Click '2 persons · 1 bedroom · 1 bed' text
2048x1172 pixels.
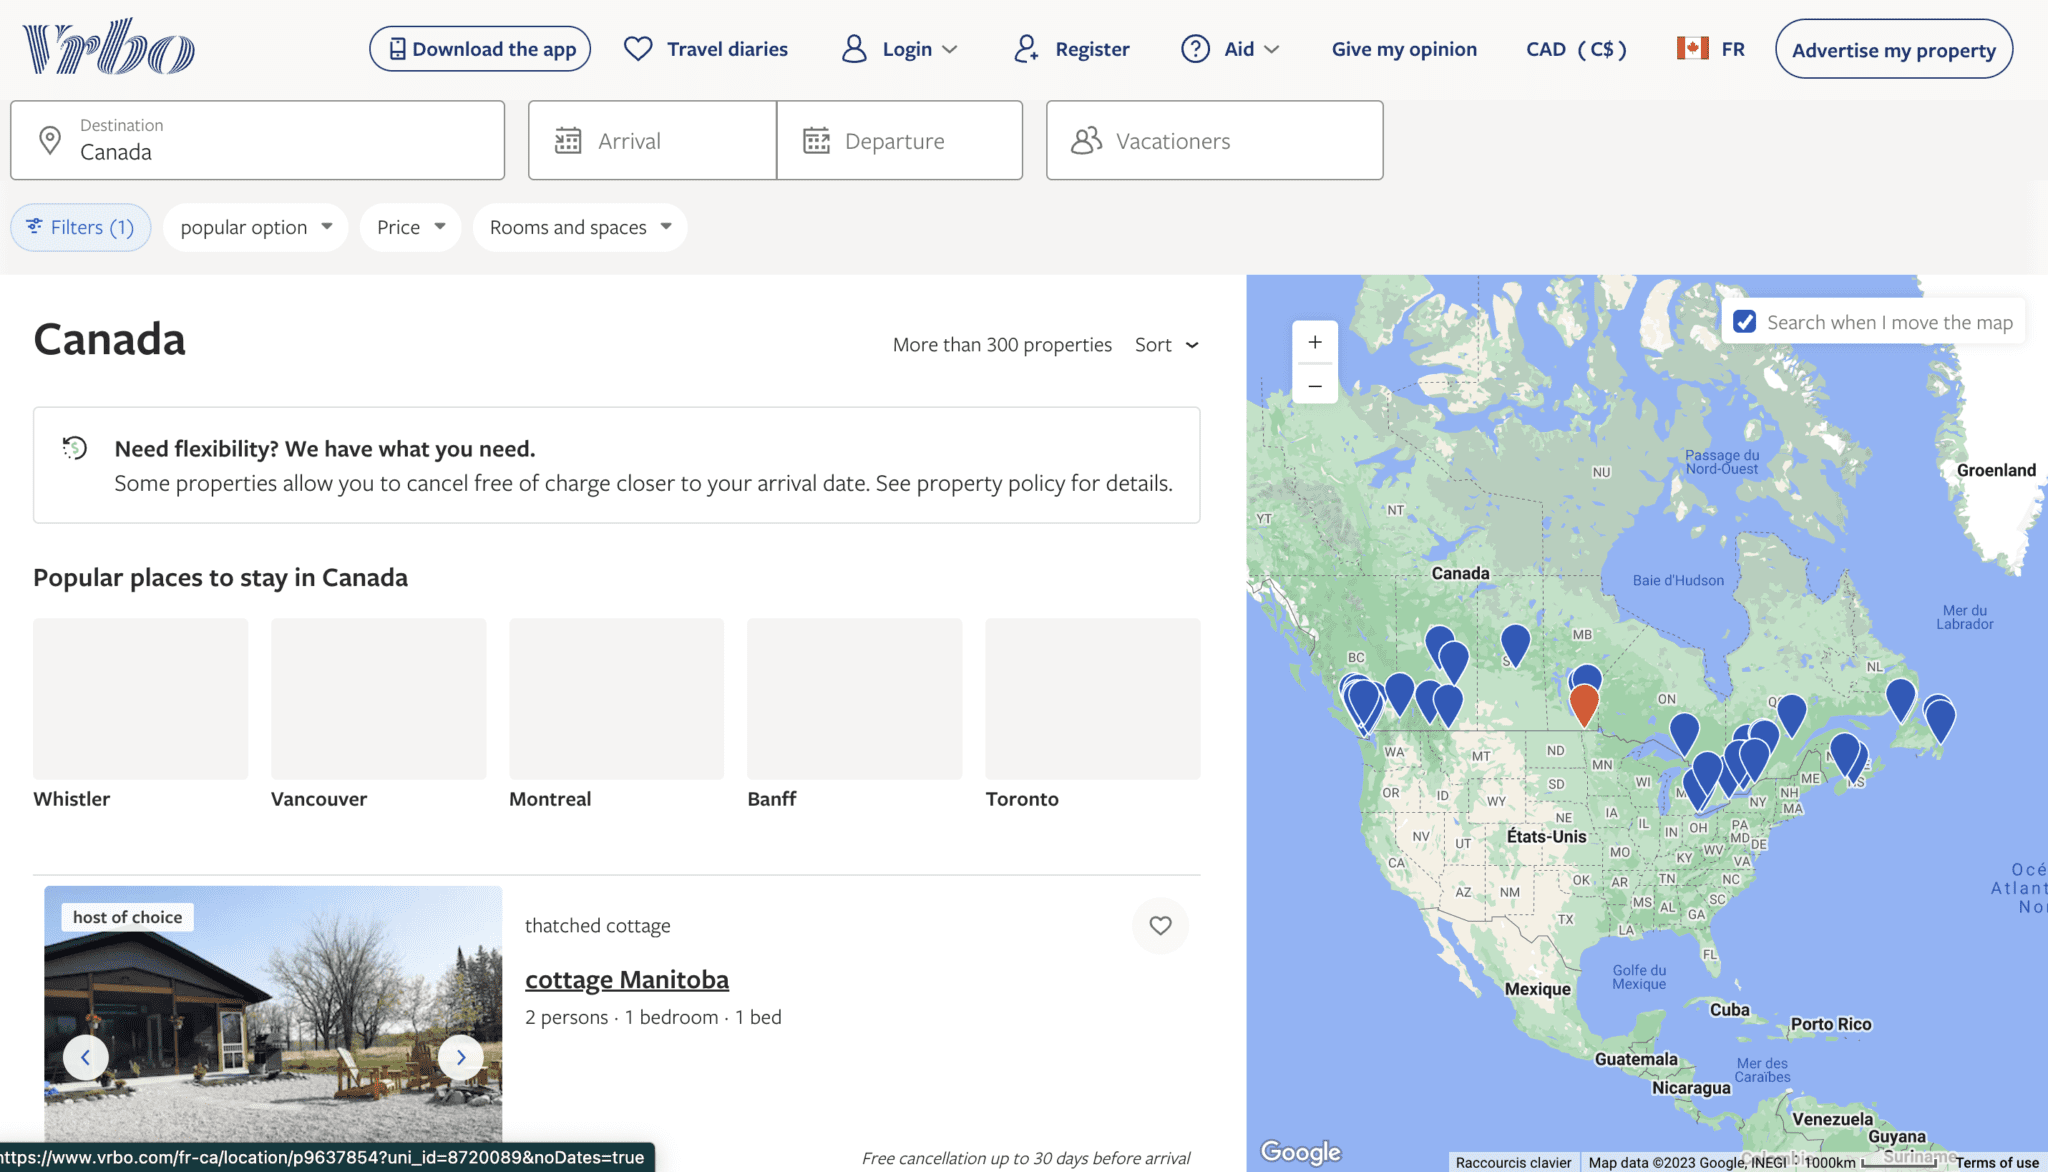tap(653, 1017)
